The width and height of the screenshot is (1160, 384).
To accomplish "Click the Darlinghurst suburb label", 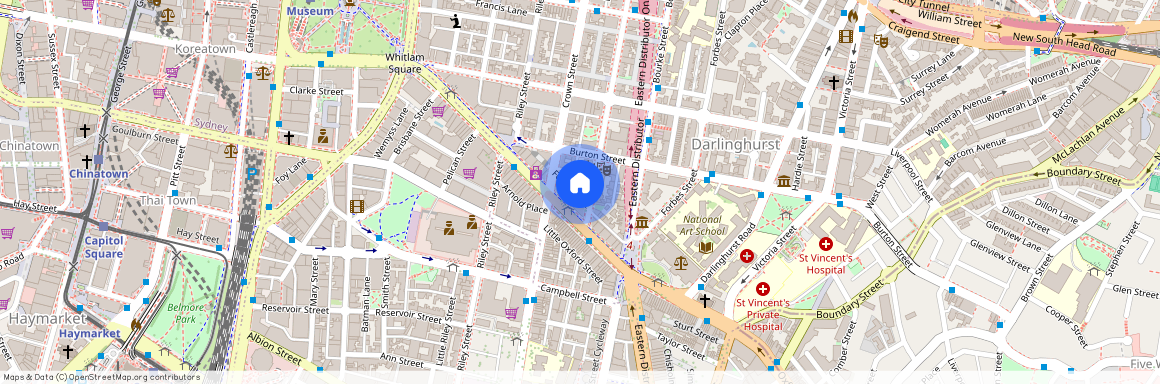I will point(736,145).
